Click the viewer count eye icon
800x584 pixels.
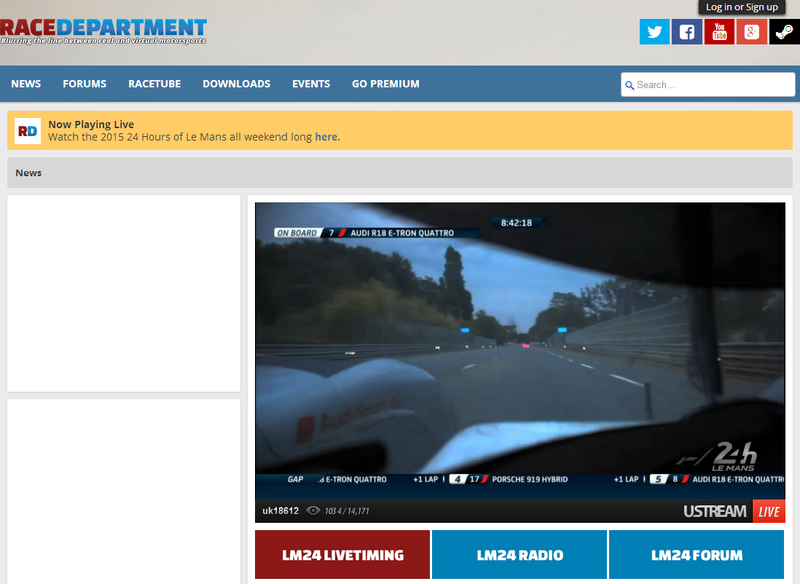[313, 511]
